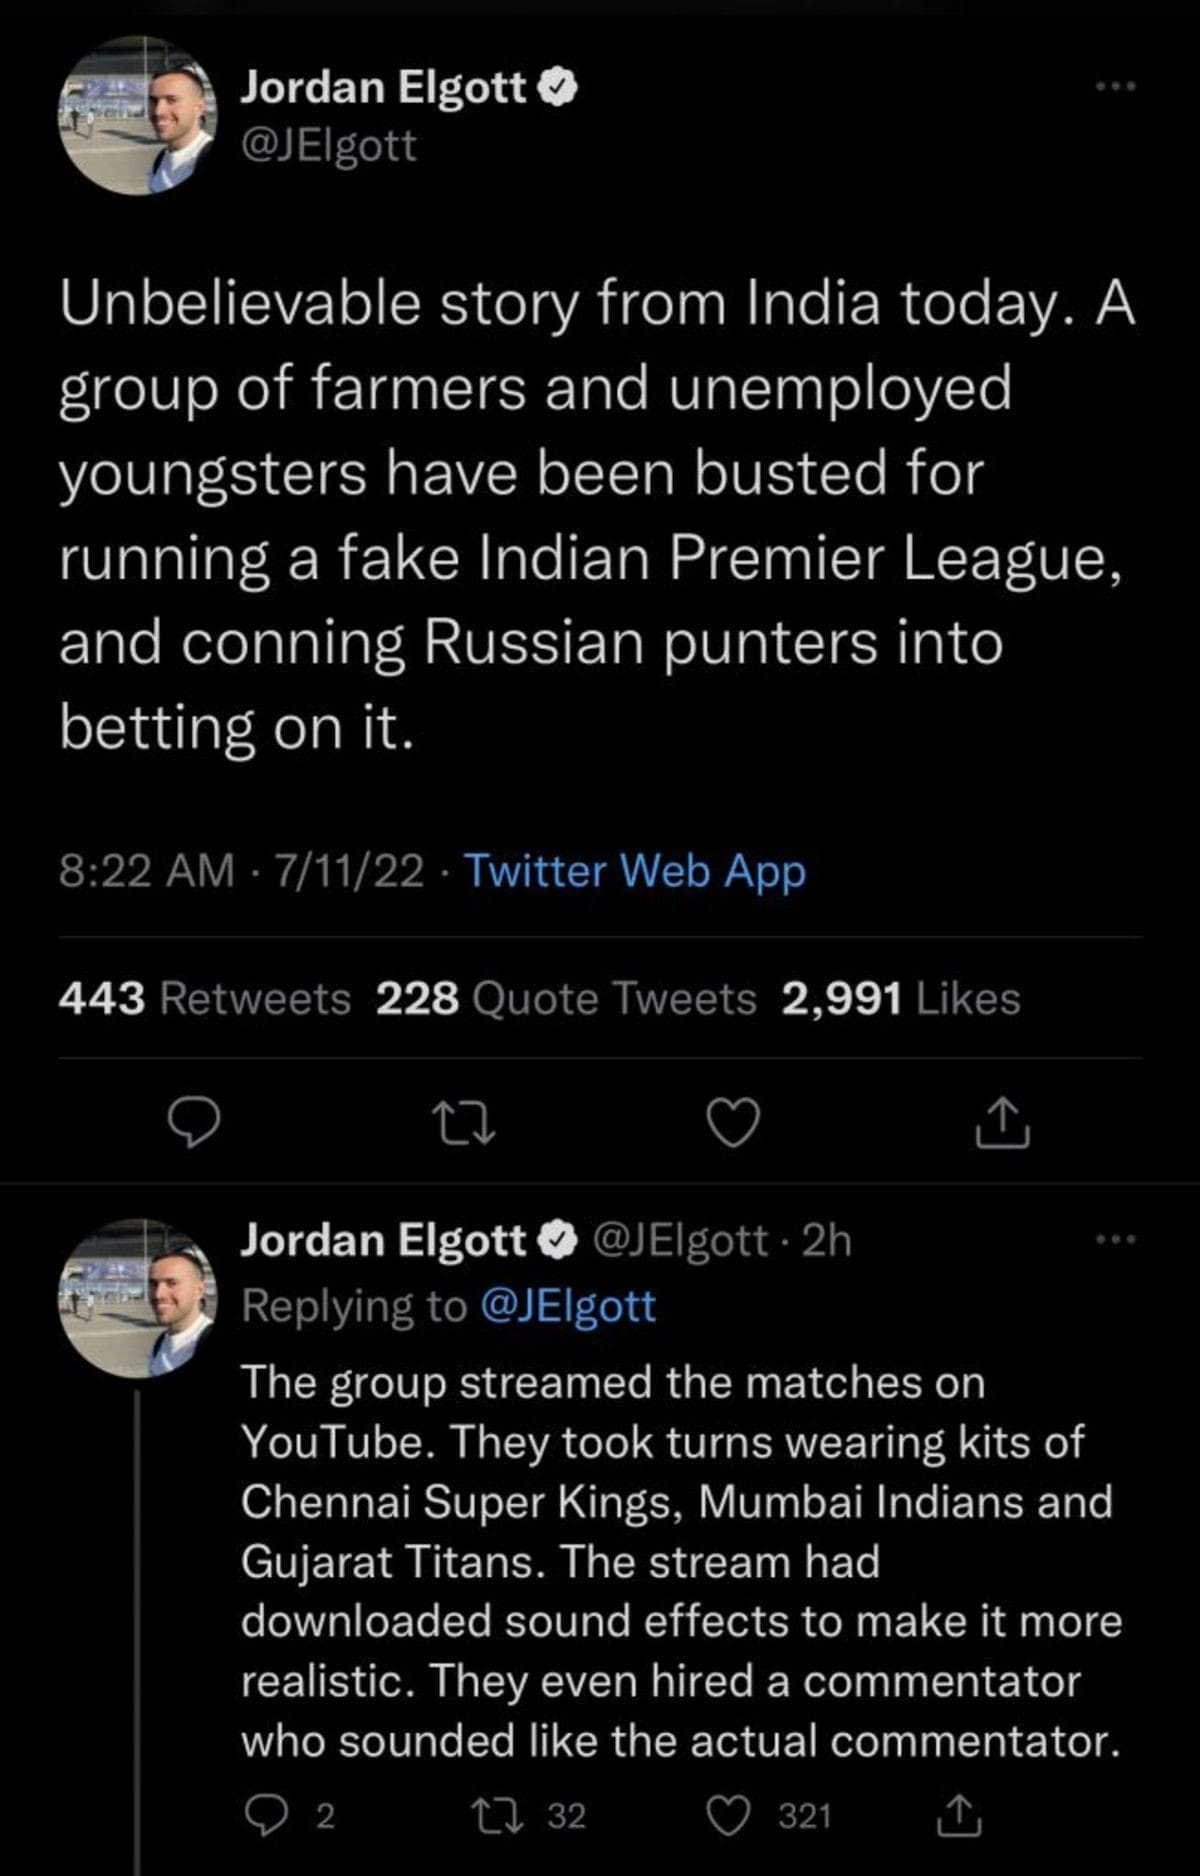View the 228 Quote Tweets
Viewport: 1200px width, 1876px height.
pos(566,998)
